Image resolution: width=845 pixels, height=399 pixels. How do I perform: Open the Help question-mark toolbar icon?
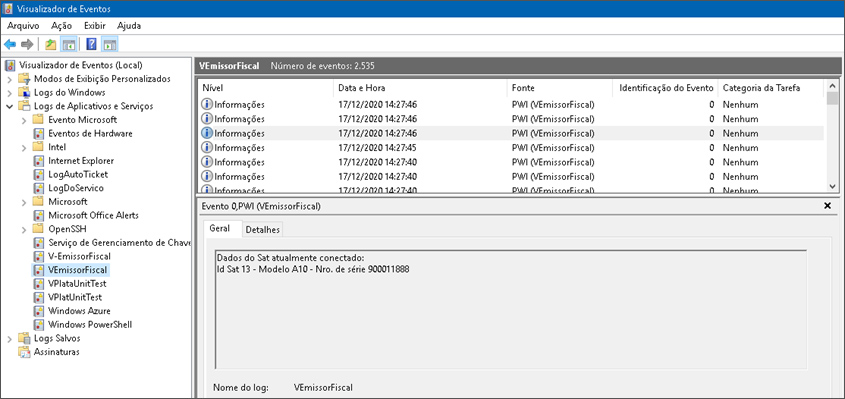[92, 44]
